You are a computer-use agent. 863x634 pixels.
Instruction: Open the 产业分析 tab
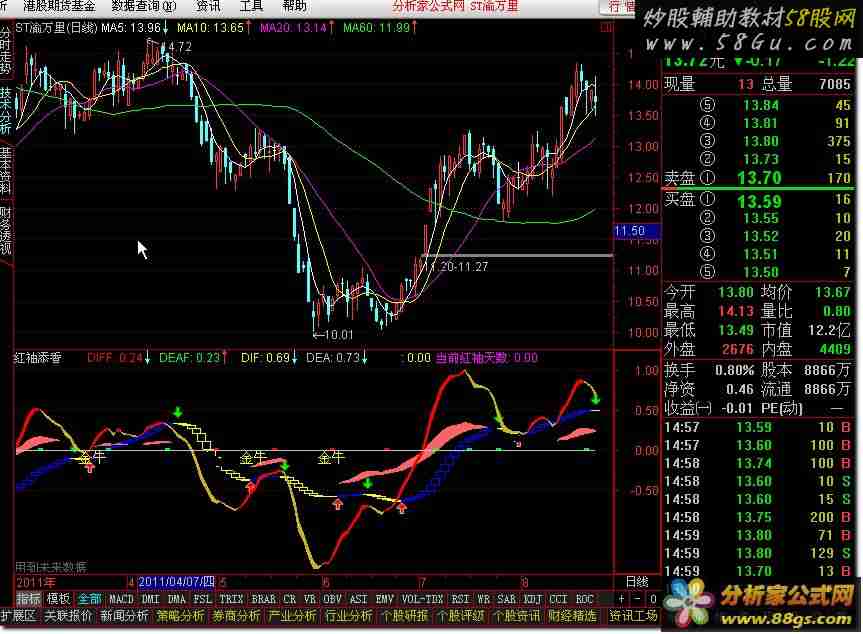click(293, 616)
